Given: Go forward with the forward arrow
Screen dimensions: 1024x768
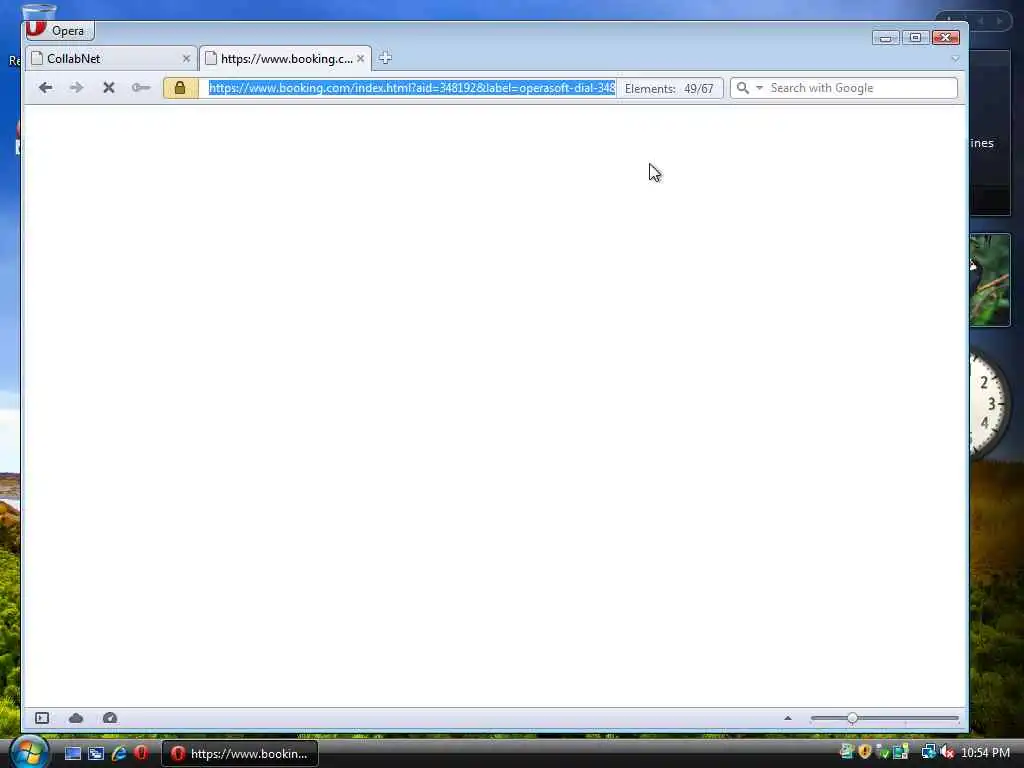Looking at the screenshot, I should tap(76, 88).
